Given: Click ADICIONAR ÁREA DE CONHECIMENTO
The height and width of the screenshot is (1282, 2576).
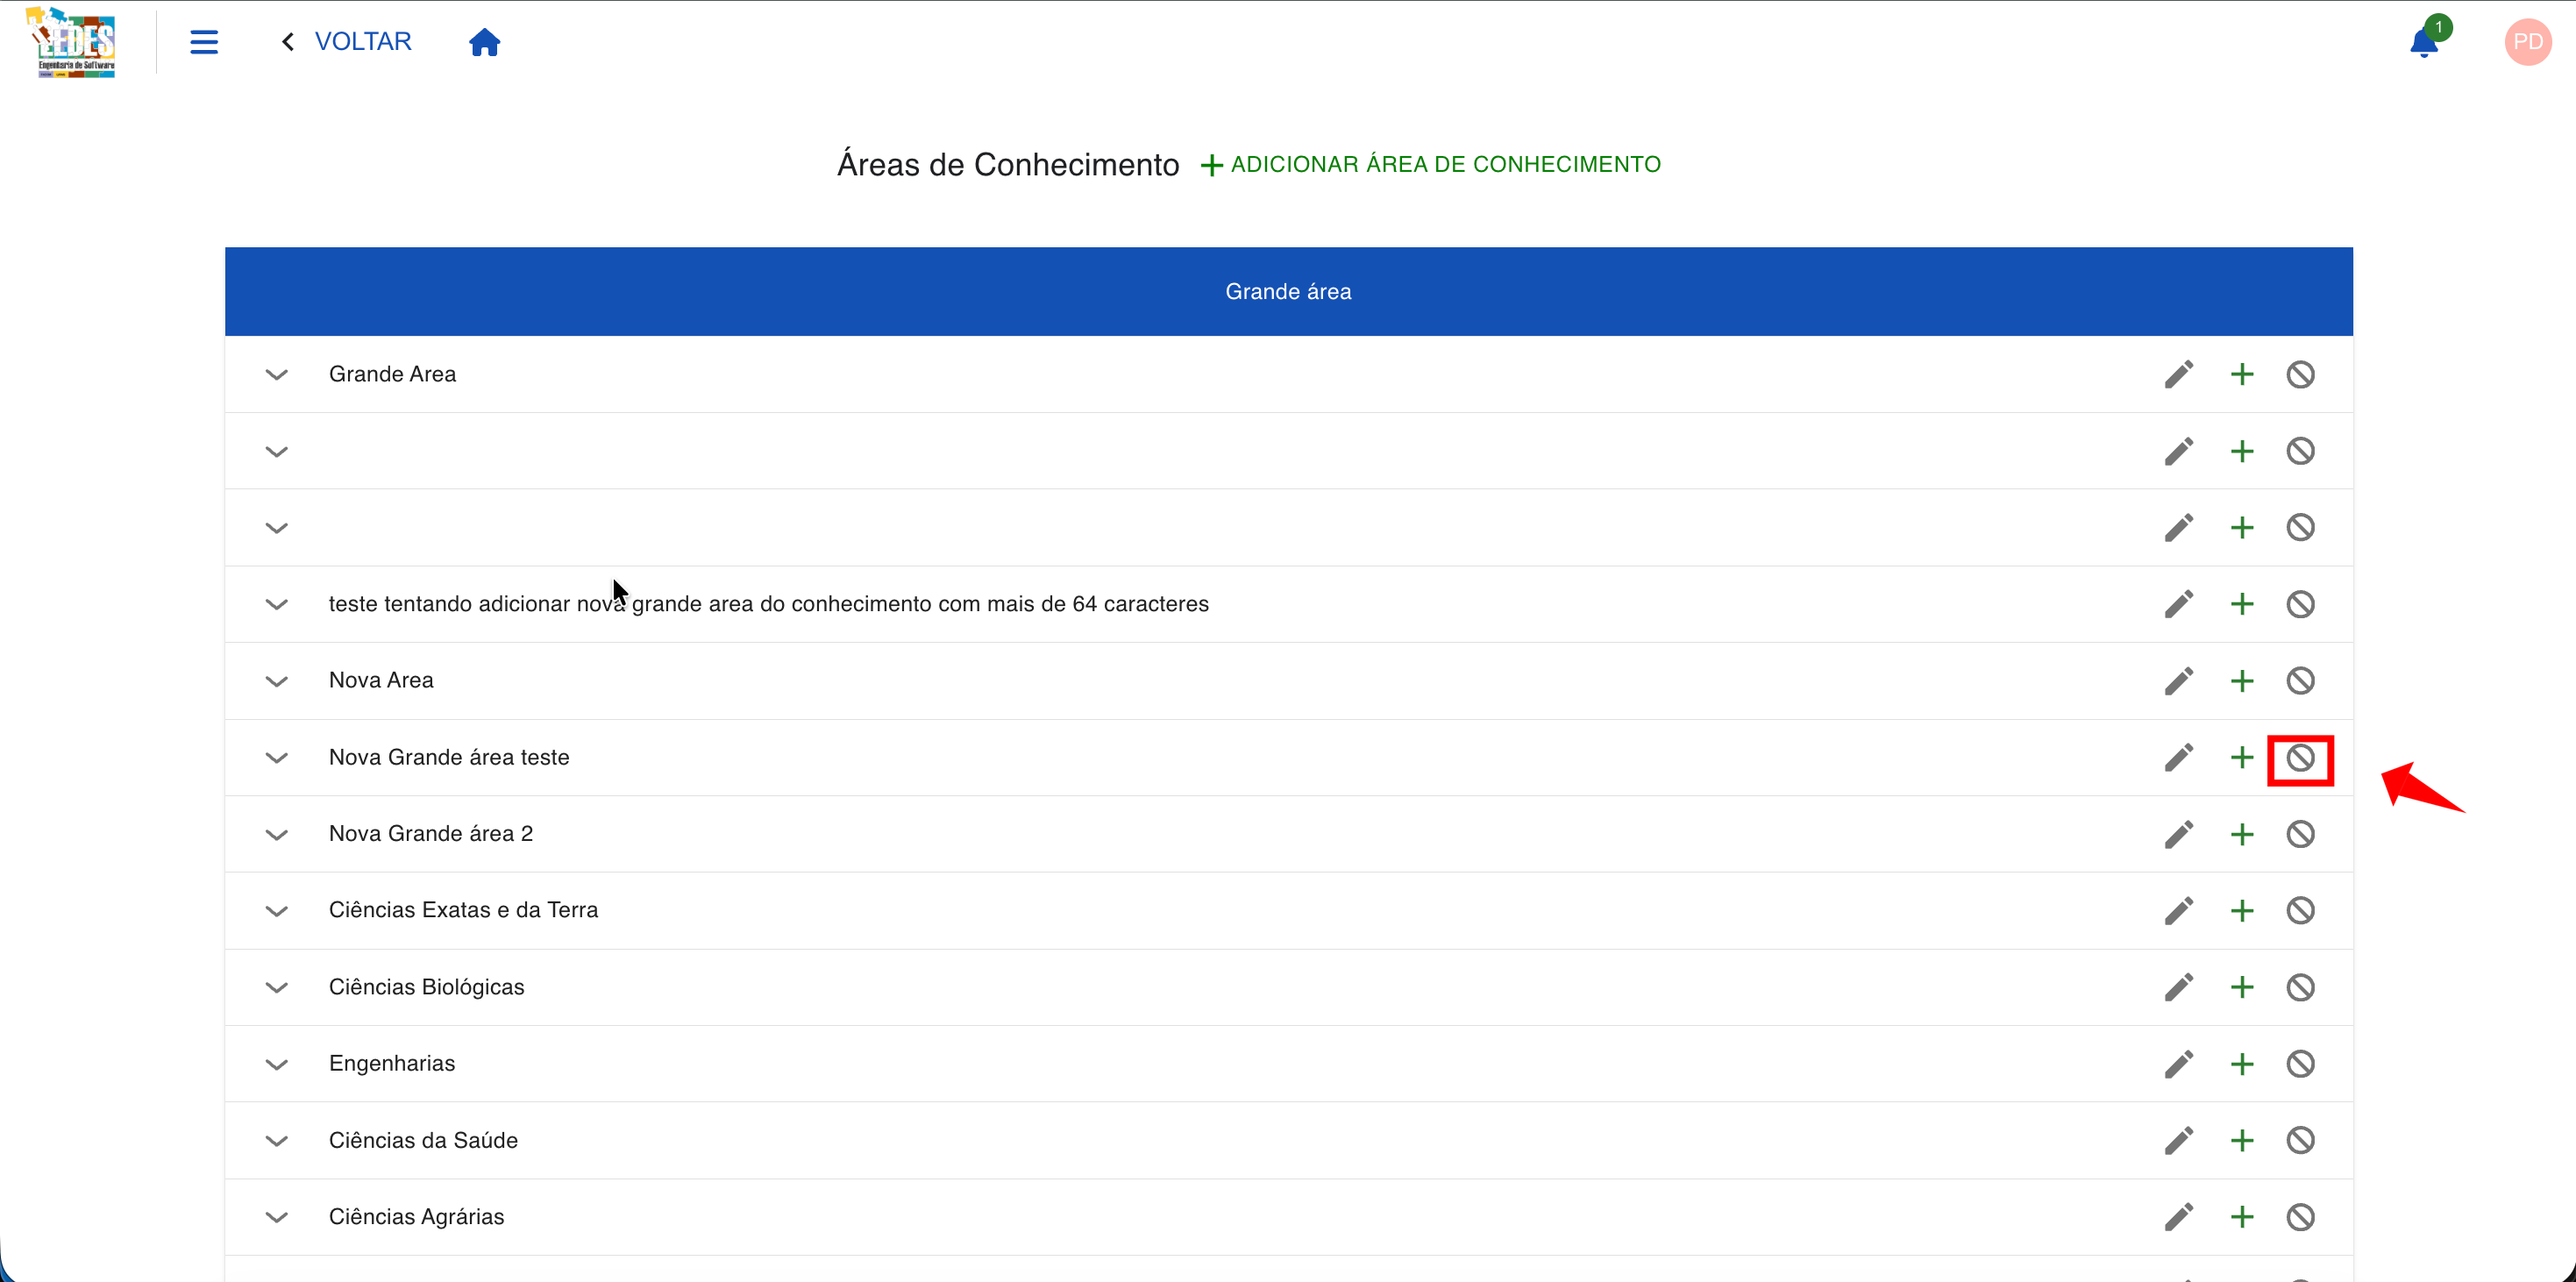Looking at the screenshot, I should click(x=1432, y=164).
